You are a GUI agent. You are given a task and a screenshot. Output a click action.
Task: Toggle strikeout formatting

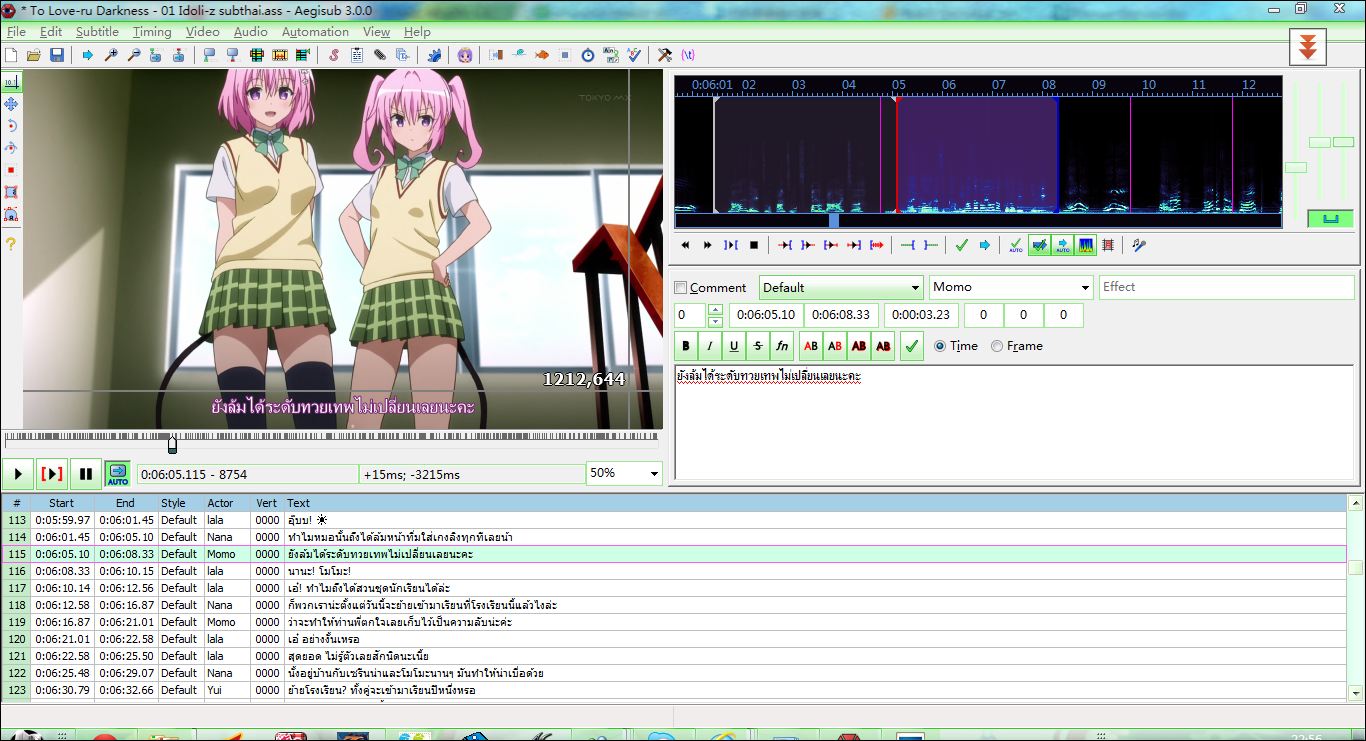(x=758, y=346)
